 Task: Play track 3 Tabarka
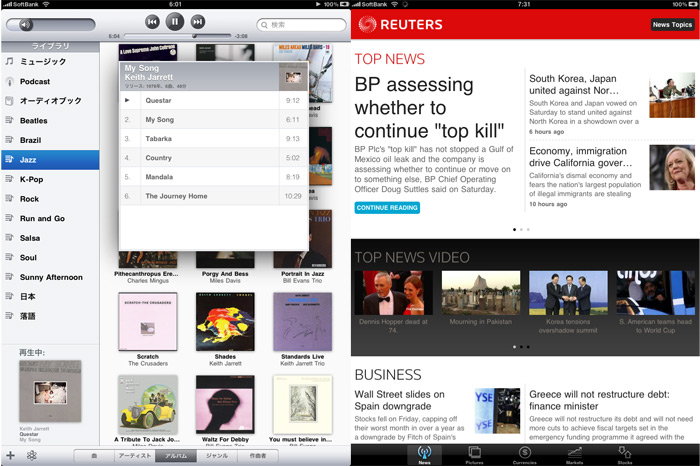point(214,139)
